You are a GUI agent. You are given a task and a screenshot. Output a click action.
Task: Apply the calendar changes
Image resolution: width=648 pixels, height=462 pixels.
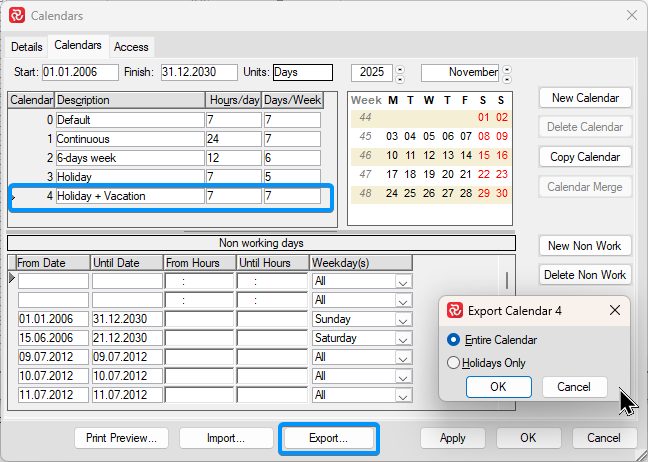453,438
